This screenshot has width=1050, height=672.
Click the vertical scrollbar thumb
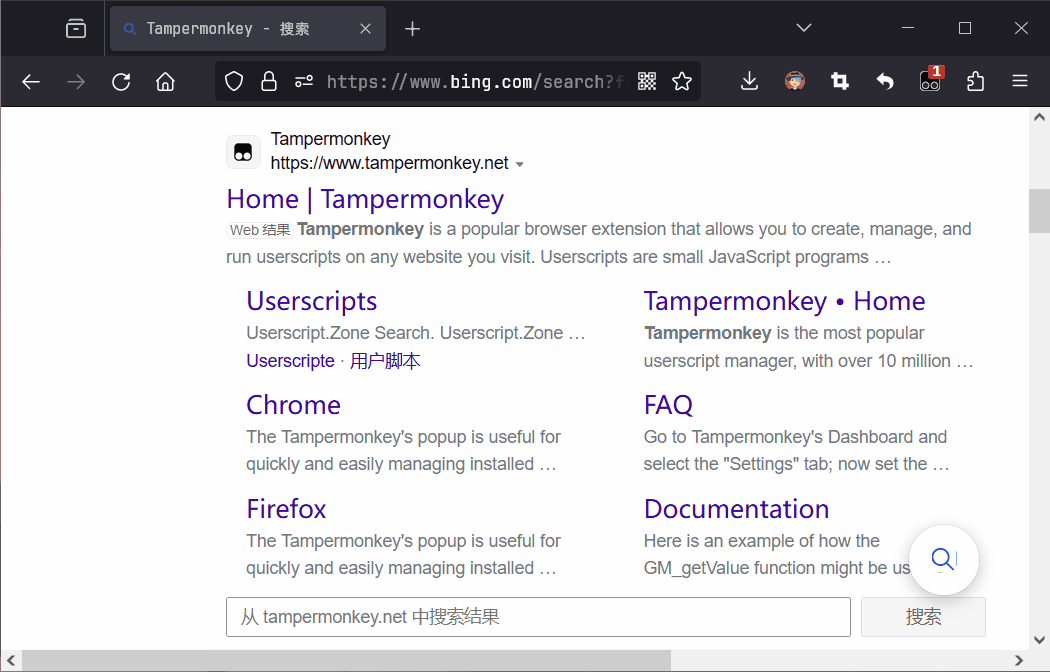pos(1039,211)
